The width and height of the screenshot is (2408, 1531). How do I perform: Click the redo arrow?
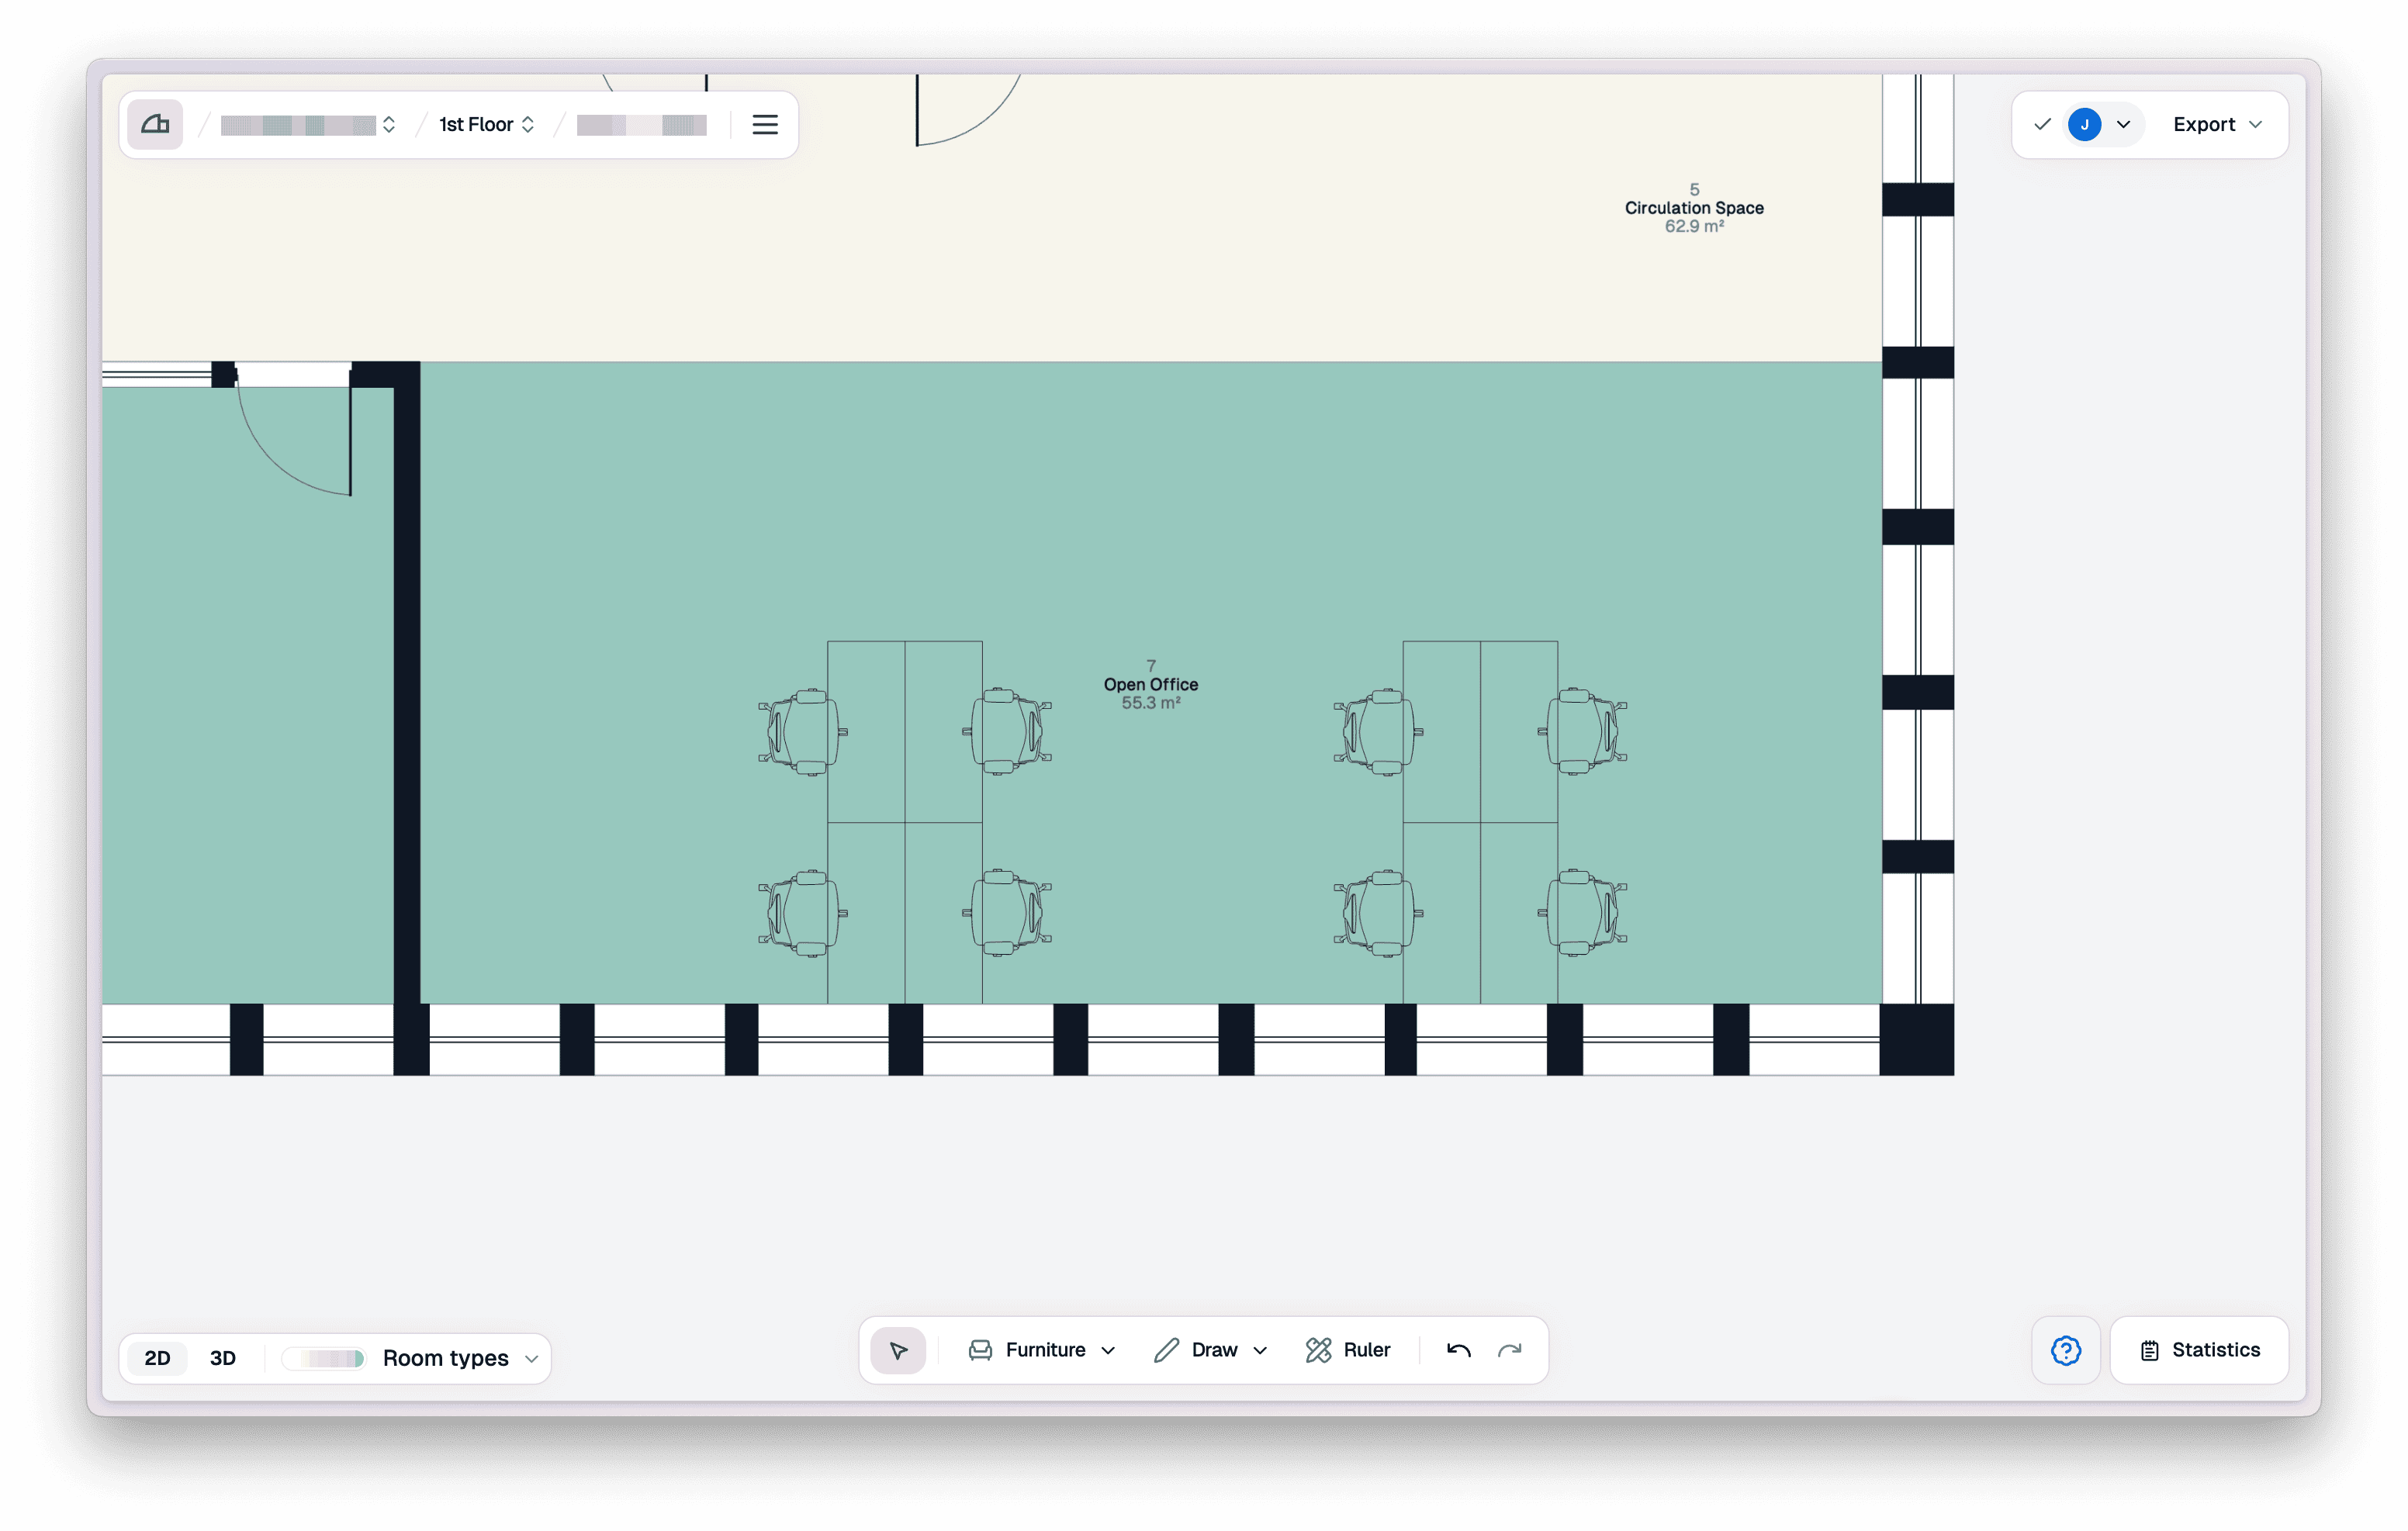[x=1510, y=1350]
